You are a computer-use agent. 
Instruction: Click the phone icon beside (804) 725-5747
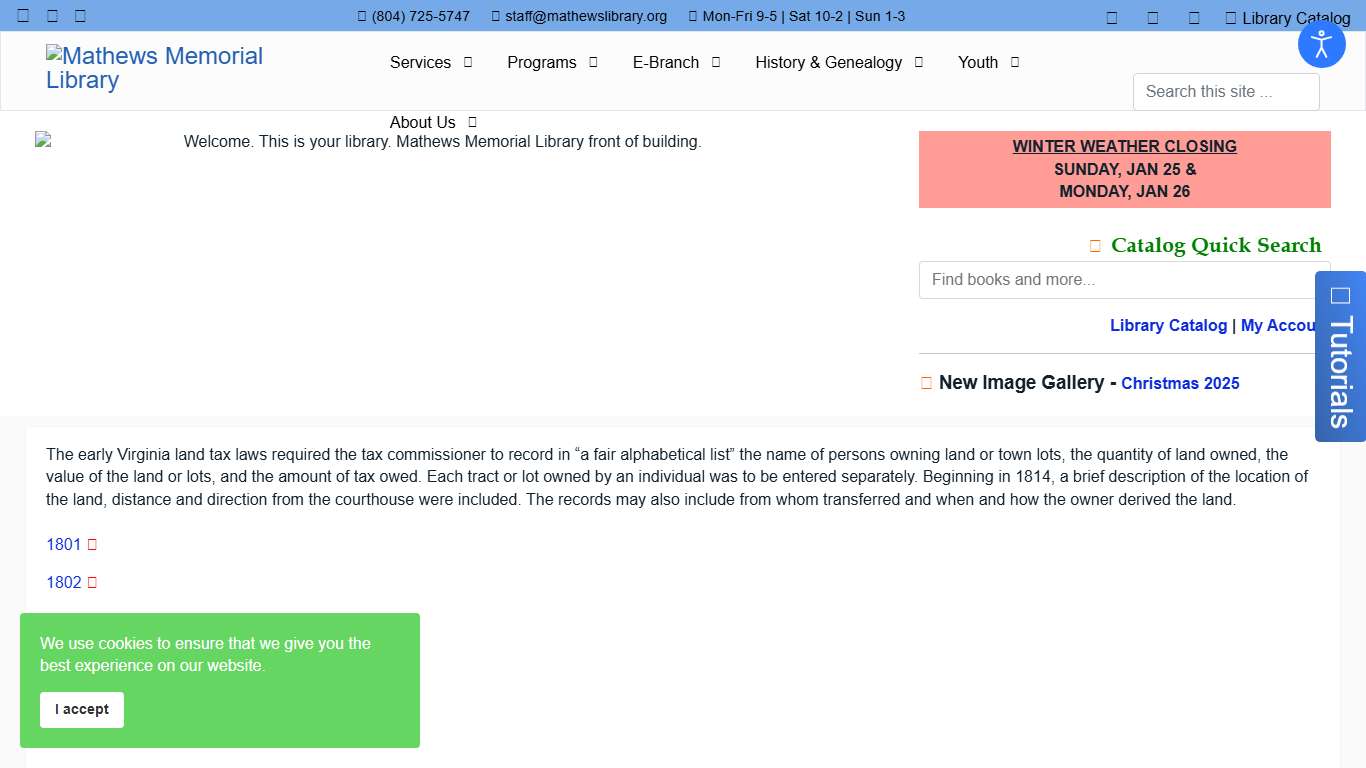click(x=362, y=17)
